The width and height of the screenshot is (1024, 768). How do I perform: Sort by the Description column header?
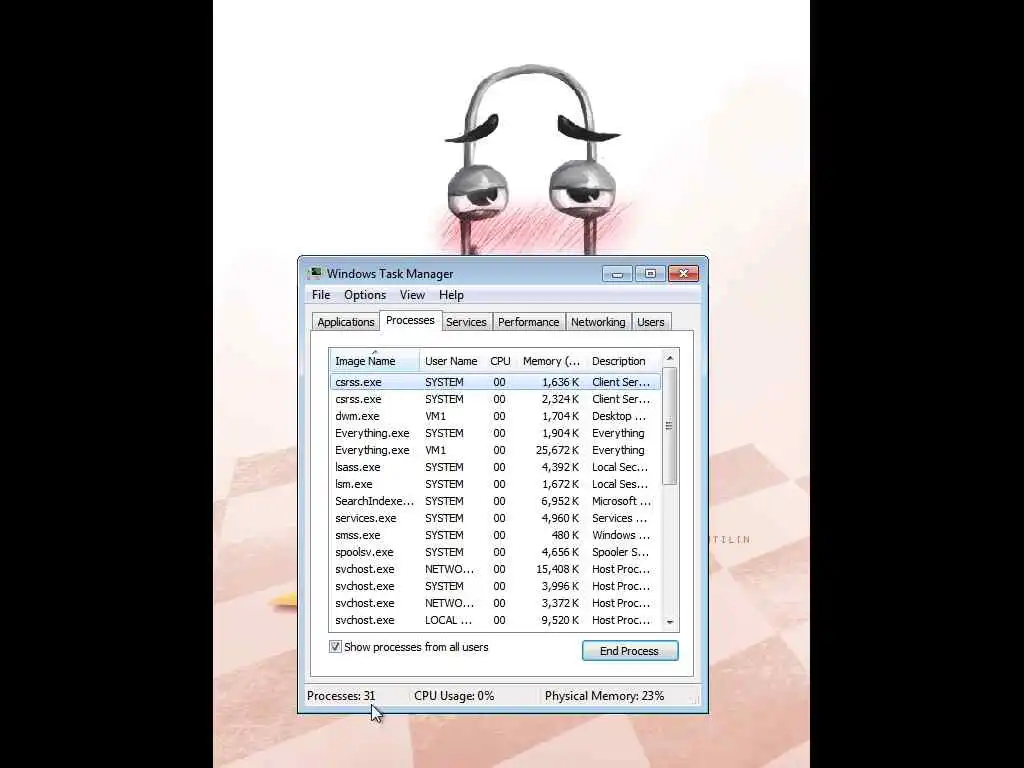(624, 360)
